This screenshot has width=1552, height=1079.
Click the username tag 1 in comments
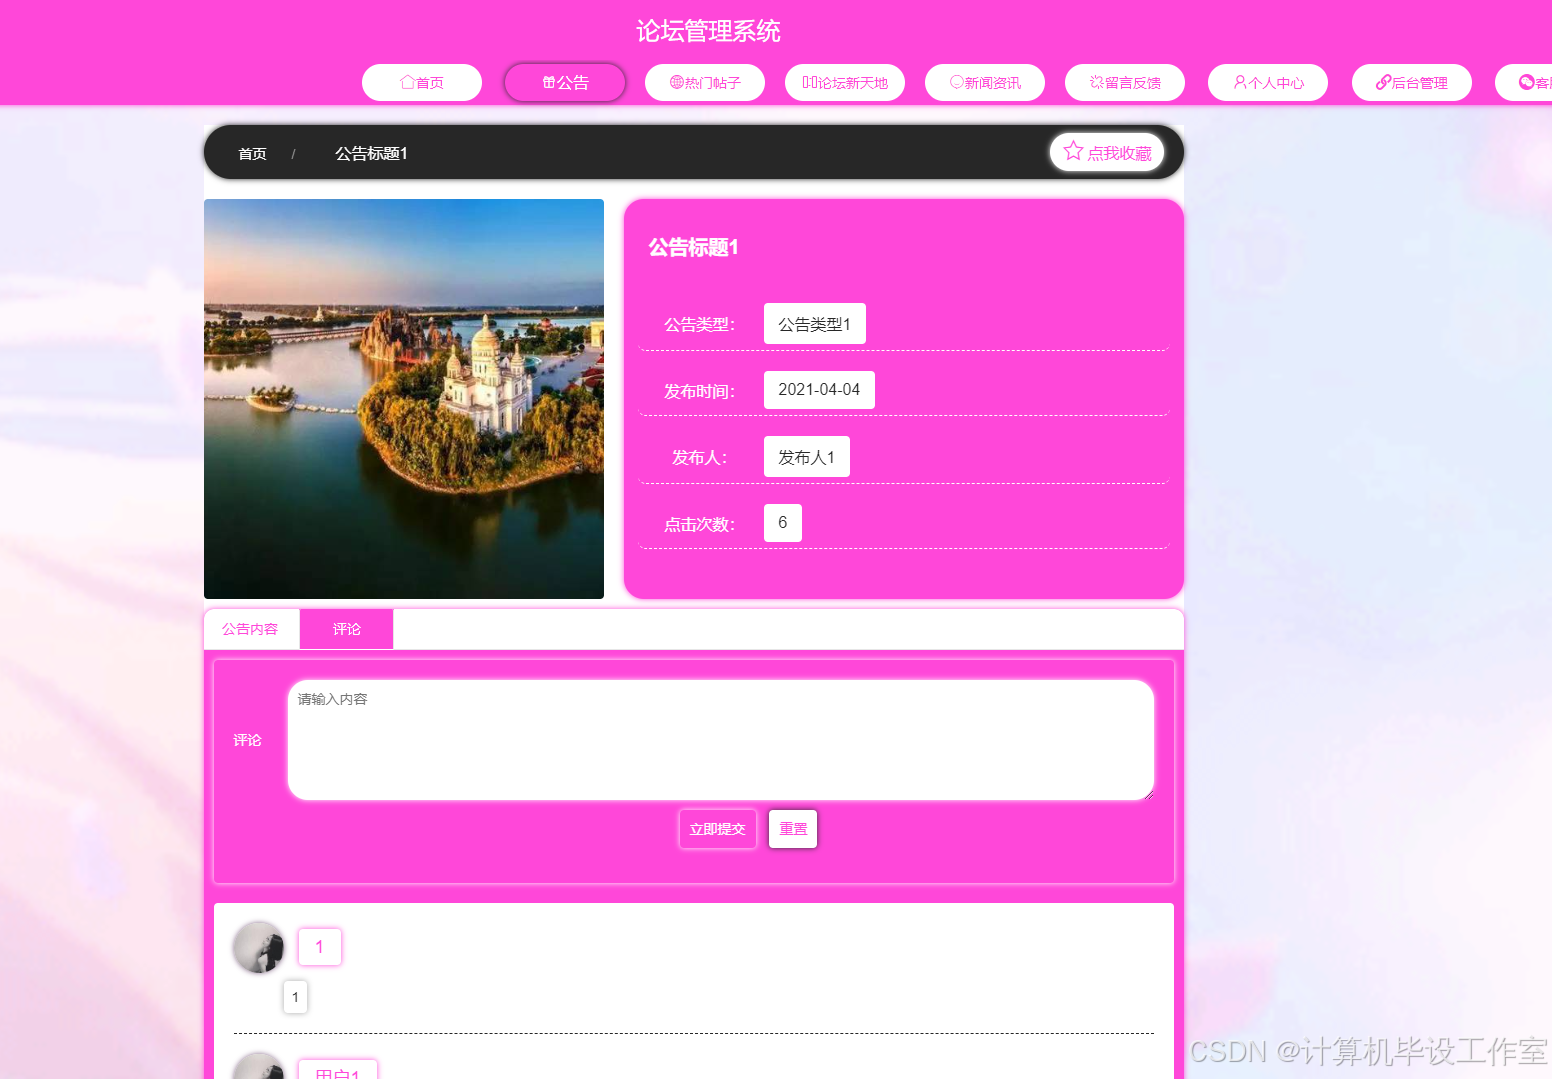click(320, 947)
